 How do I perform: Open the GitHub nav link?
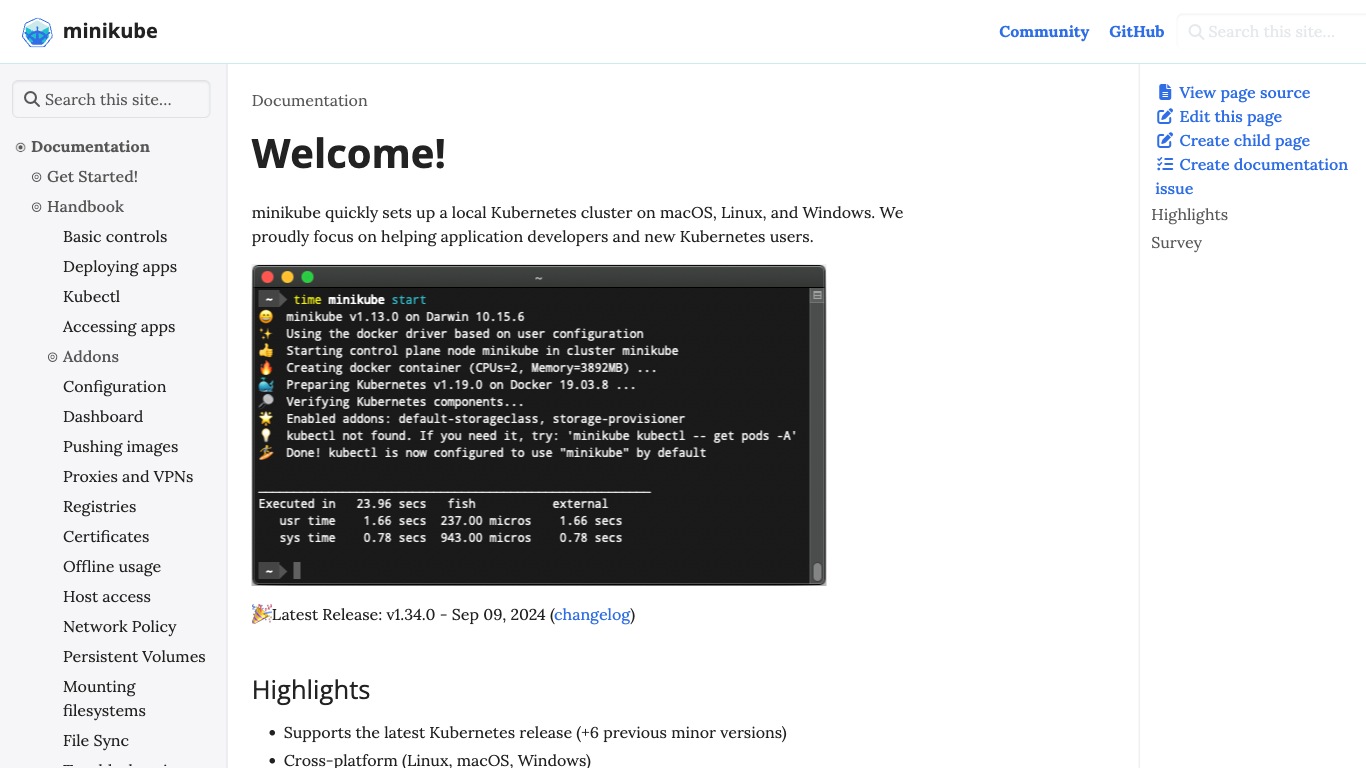[x=1137, y=32]
